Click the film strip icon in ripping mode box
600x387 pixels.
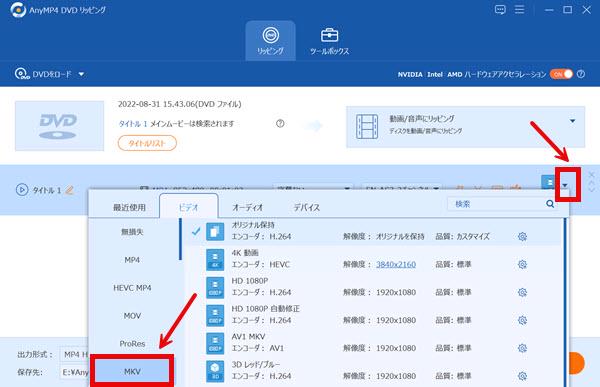tap(367, 126)
